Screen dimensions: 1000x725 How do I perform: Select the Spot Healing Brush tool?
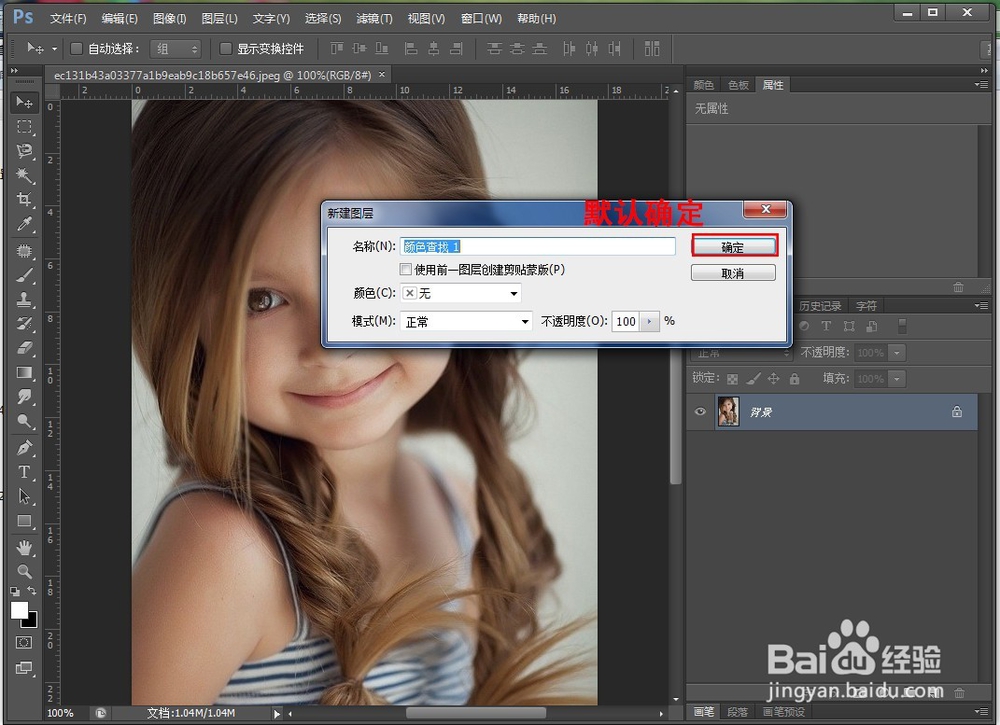24,251
